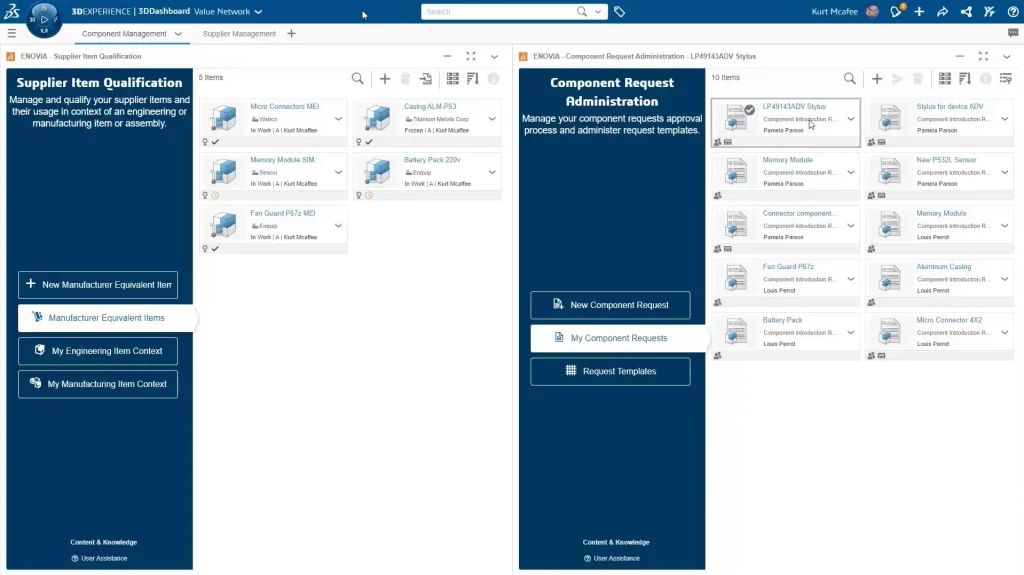Expand dropdown on Micro Connectors MEI card
The image size is (1024, 575).
click(x=338, y=119)
